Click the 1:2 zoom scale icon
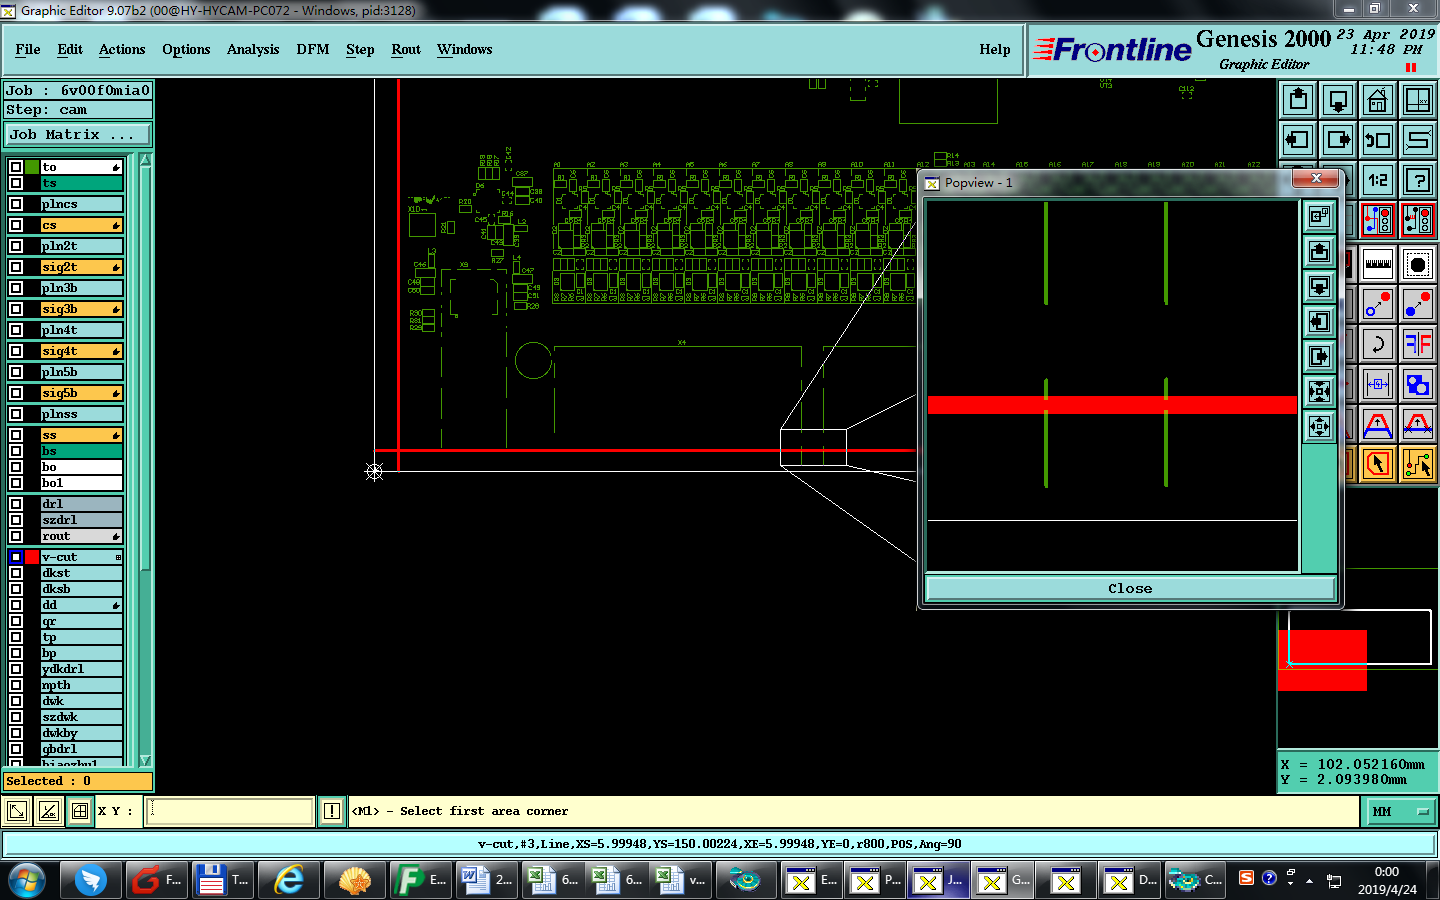 1378,180
